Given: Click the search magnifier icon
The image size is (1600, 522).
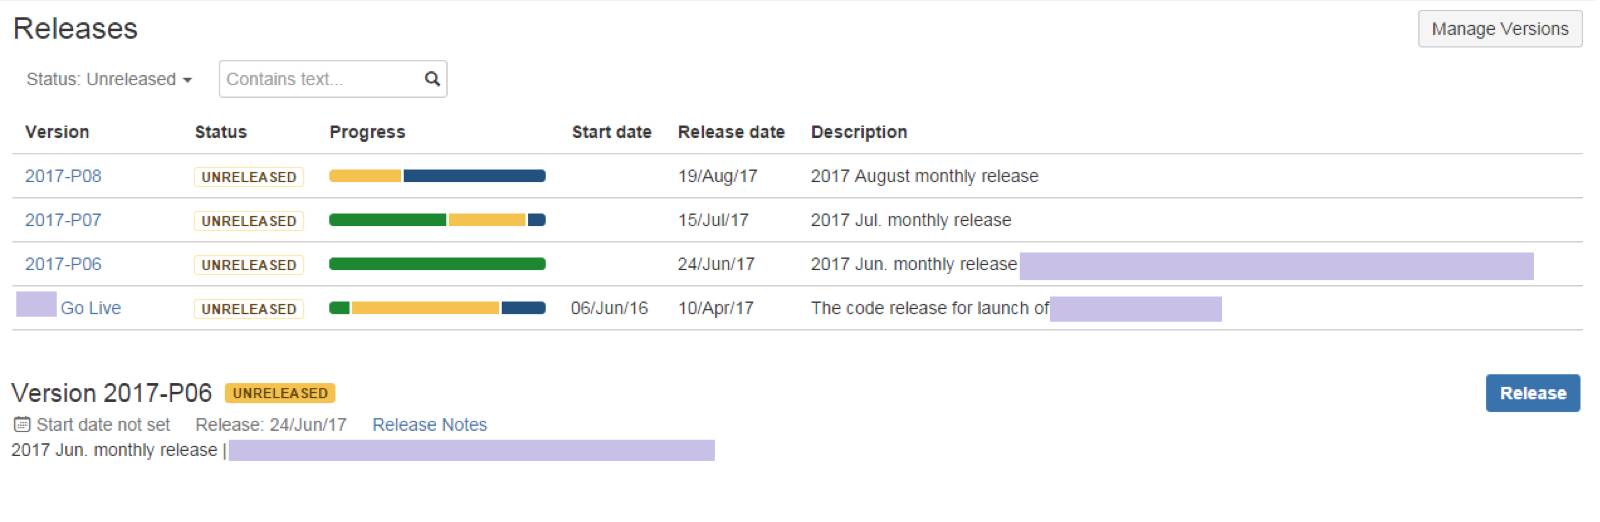Looking at the screenshot, I should click(432, 79).
